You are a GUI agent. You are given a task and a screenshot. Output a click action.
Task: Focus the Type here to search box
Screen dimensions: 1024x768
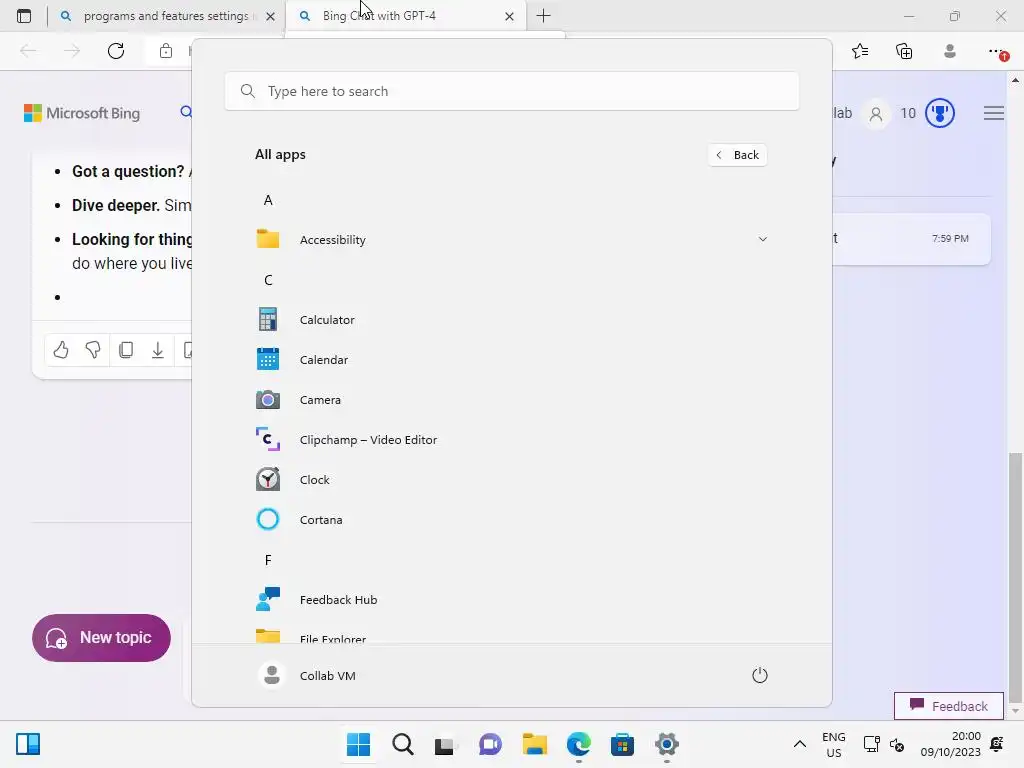(x=511, y=91)
